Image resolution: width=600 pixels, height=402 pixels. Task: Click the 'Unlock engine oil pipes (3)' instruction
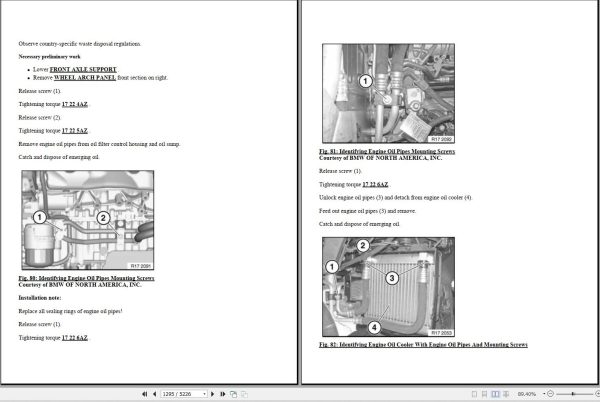pos(396,198)
